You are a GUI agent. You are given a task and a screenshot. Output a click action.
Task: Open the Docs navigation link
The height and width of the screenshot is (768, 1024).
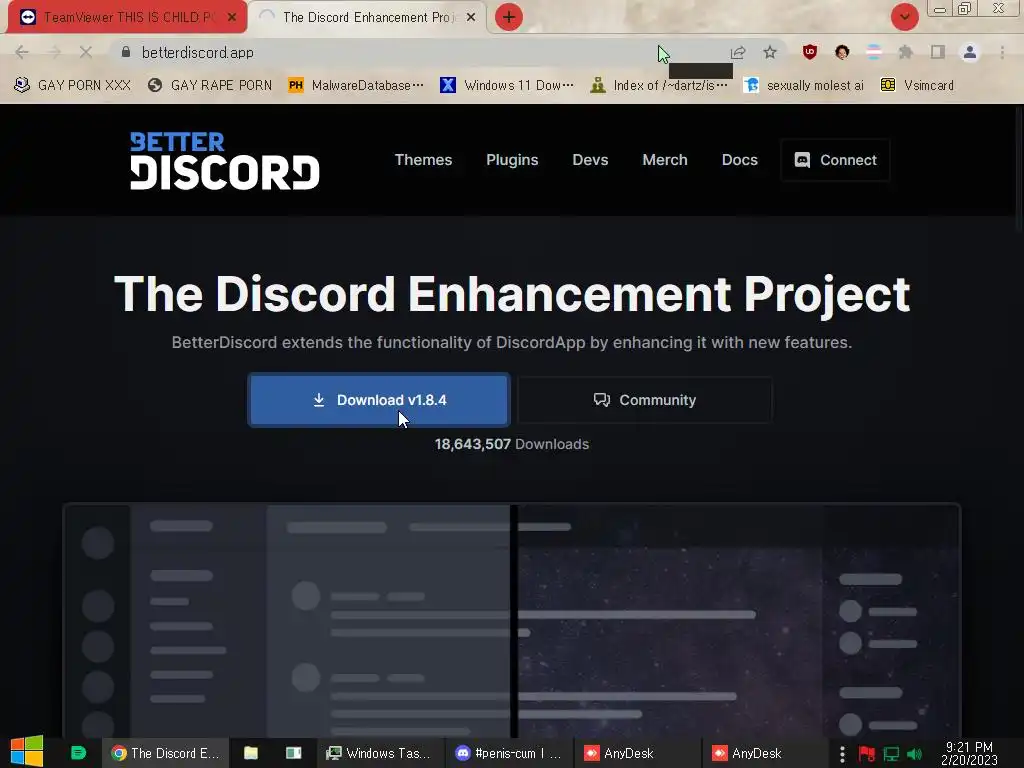(x=740, y=160)
